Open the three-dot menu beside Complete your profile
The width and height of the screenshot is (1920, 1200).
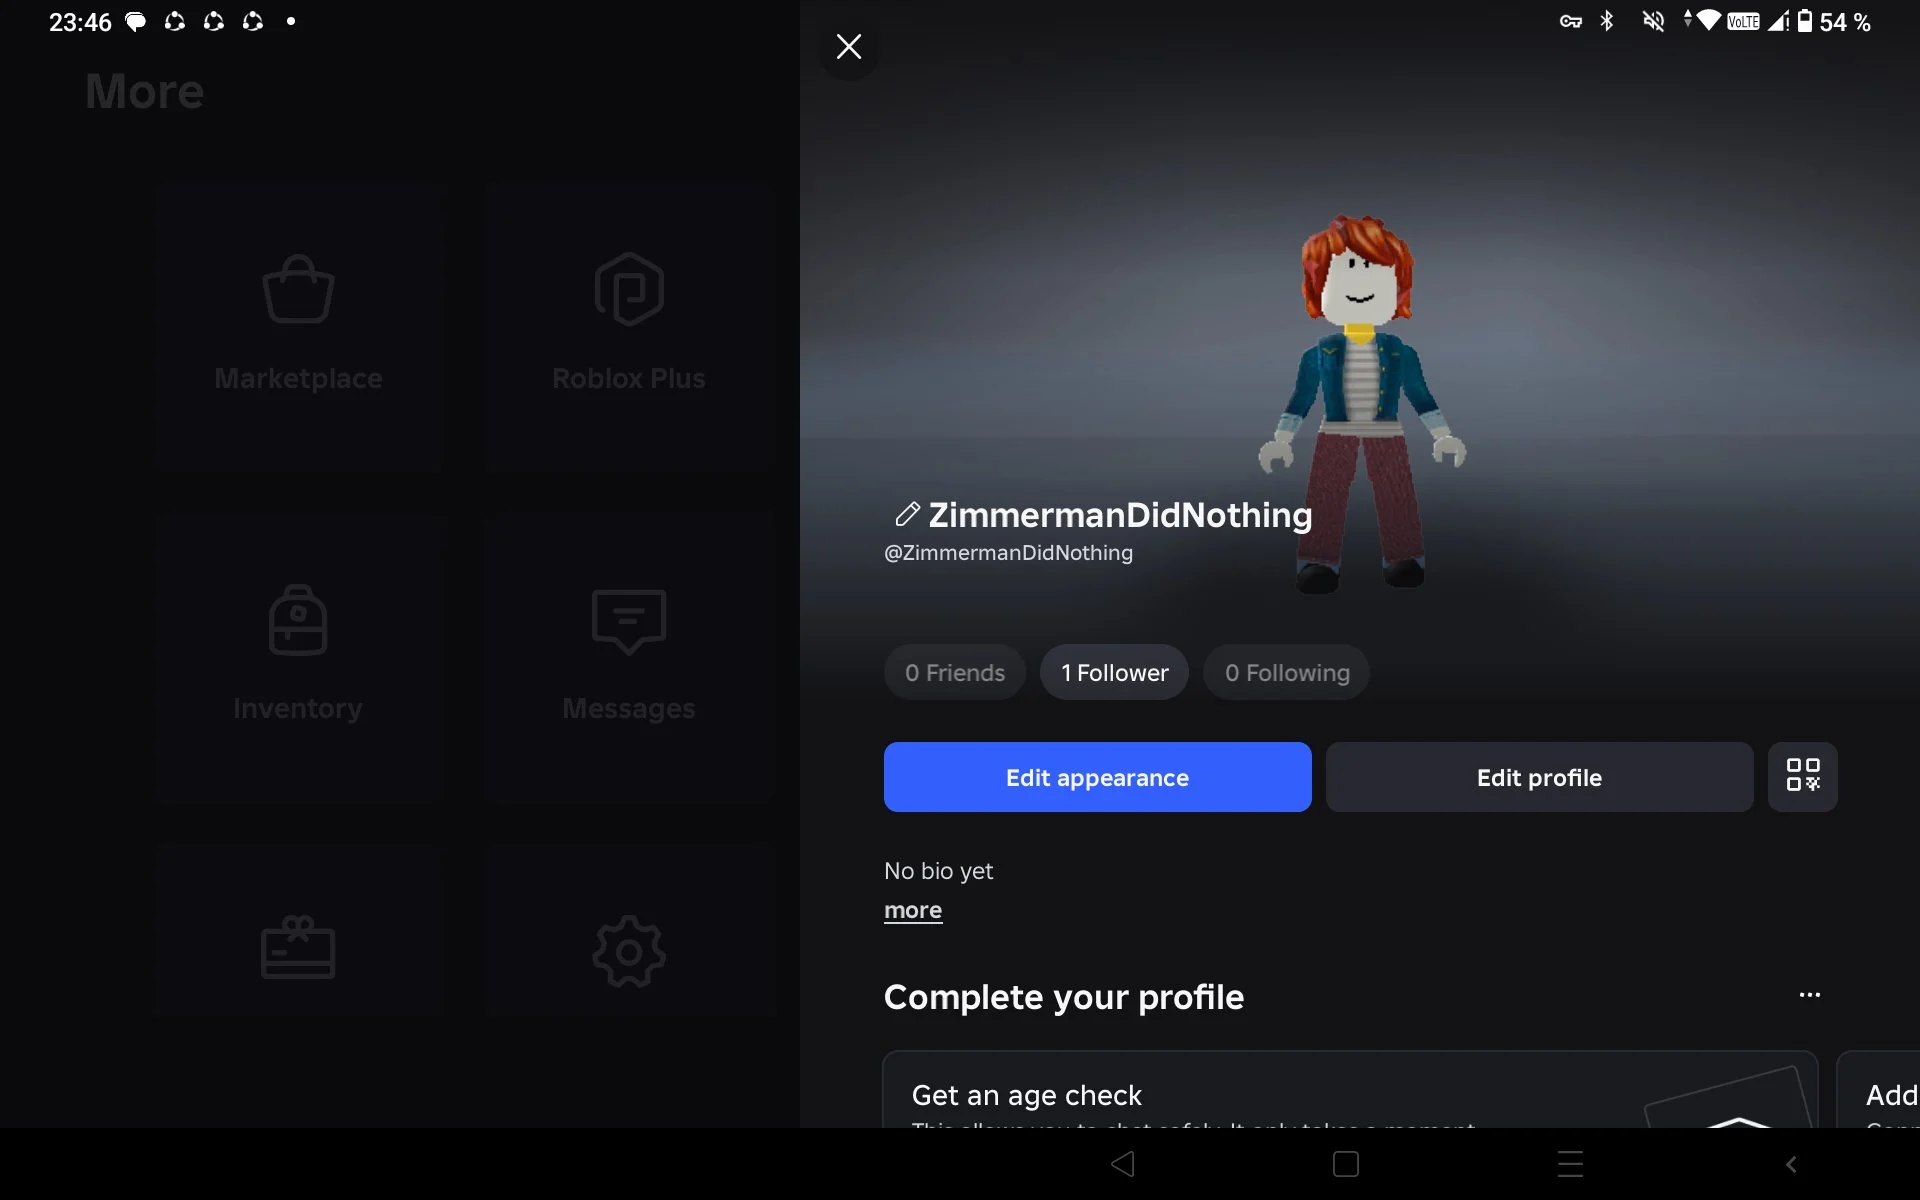click(1809, 995)
